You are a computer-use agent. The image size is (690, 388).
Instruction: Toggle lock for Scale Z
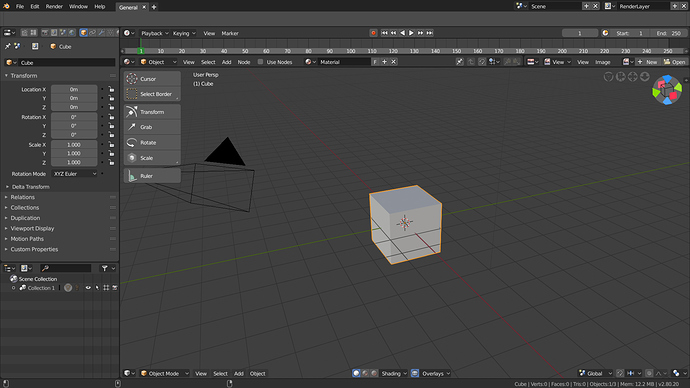tap(111, 162)
